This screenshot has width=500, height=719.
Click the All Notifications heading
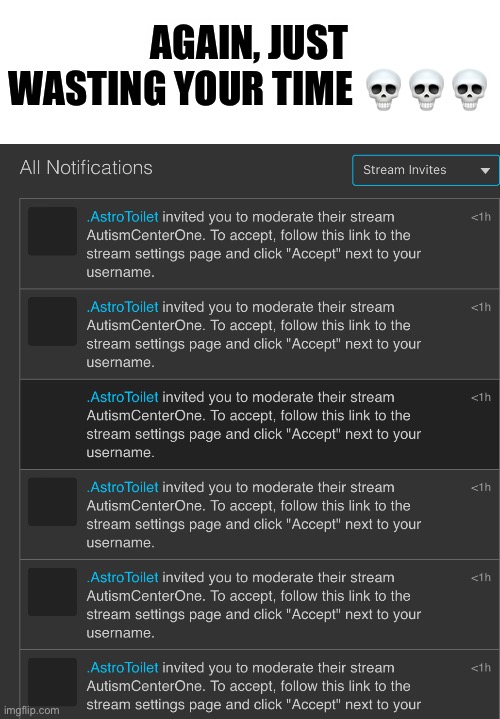pos(86,168)
